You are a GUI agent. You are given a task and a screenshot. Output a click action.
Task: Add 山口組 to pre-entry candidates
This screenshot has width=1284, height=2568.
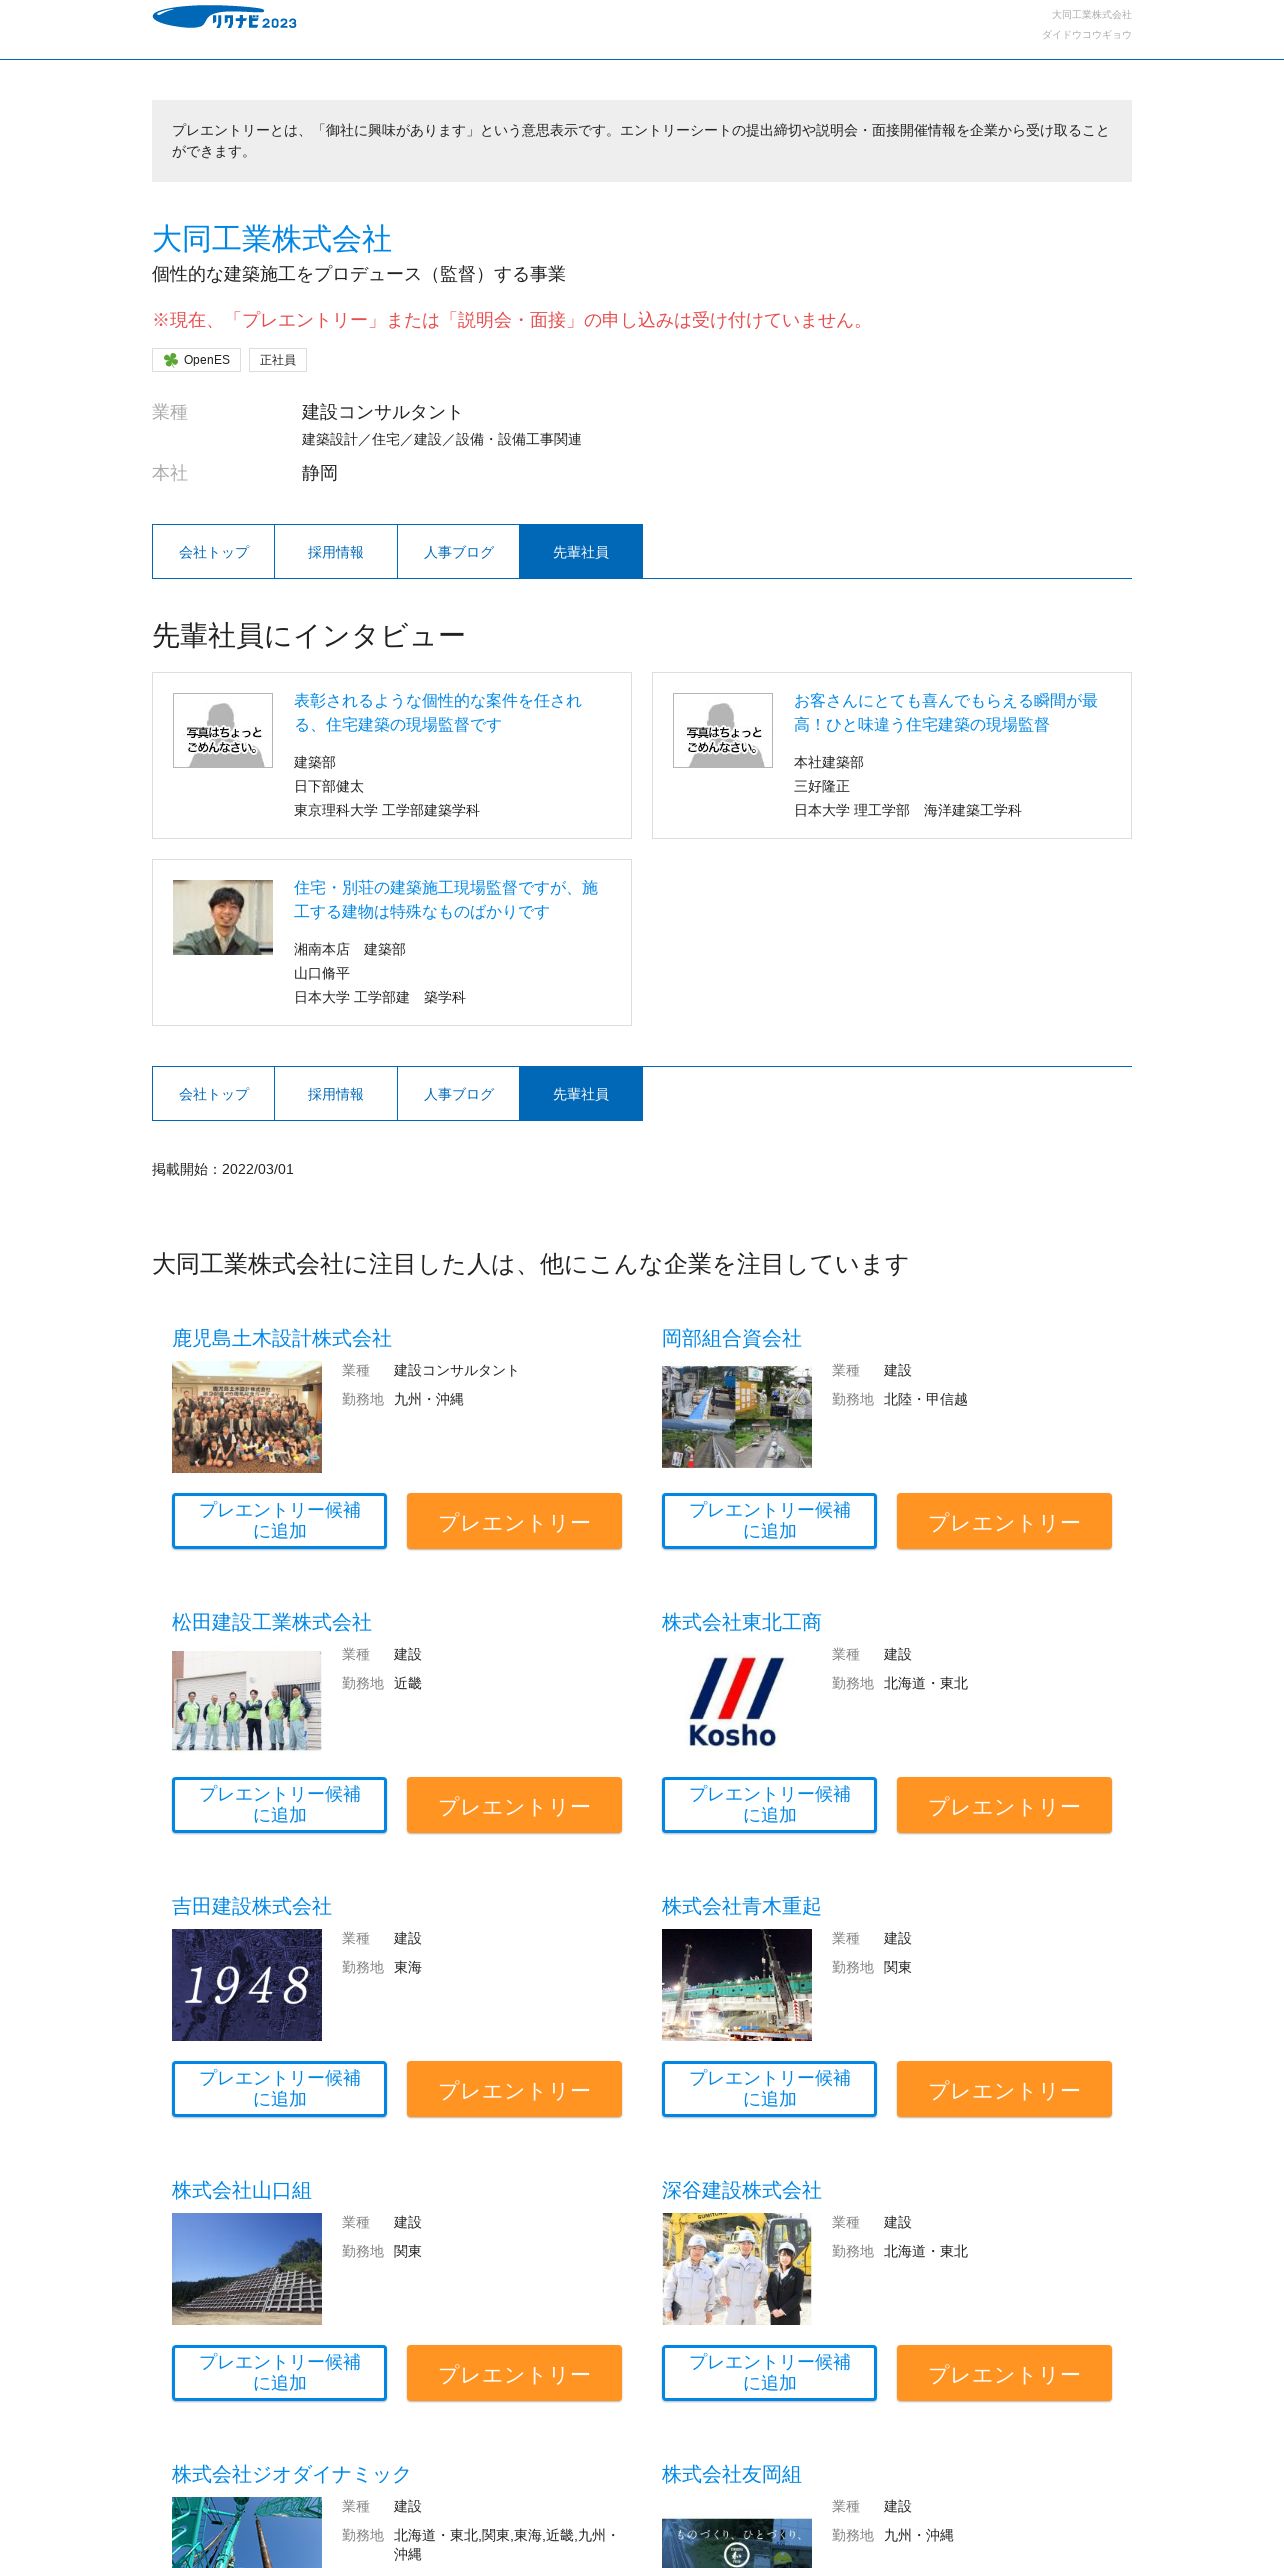[x=279, y=2373]
